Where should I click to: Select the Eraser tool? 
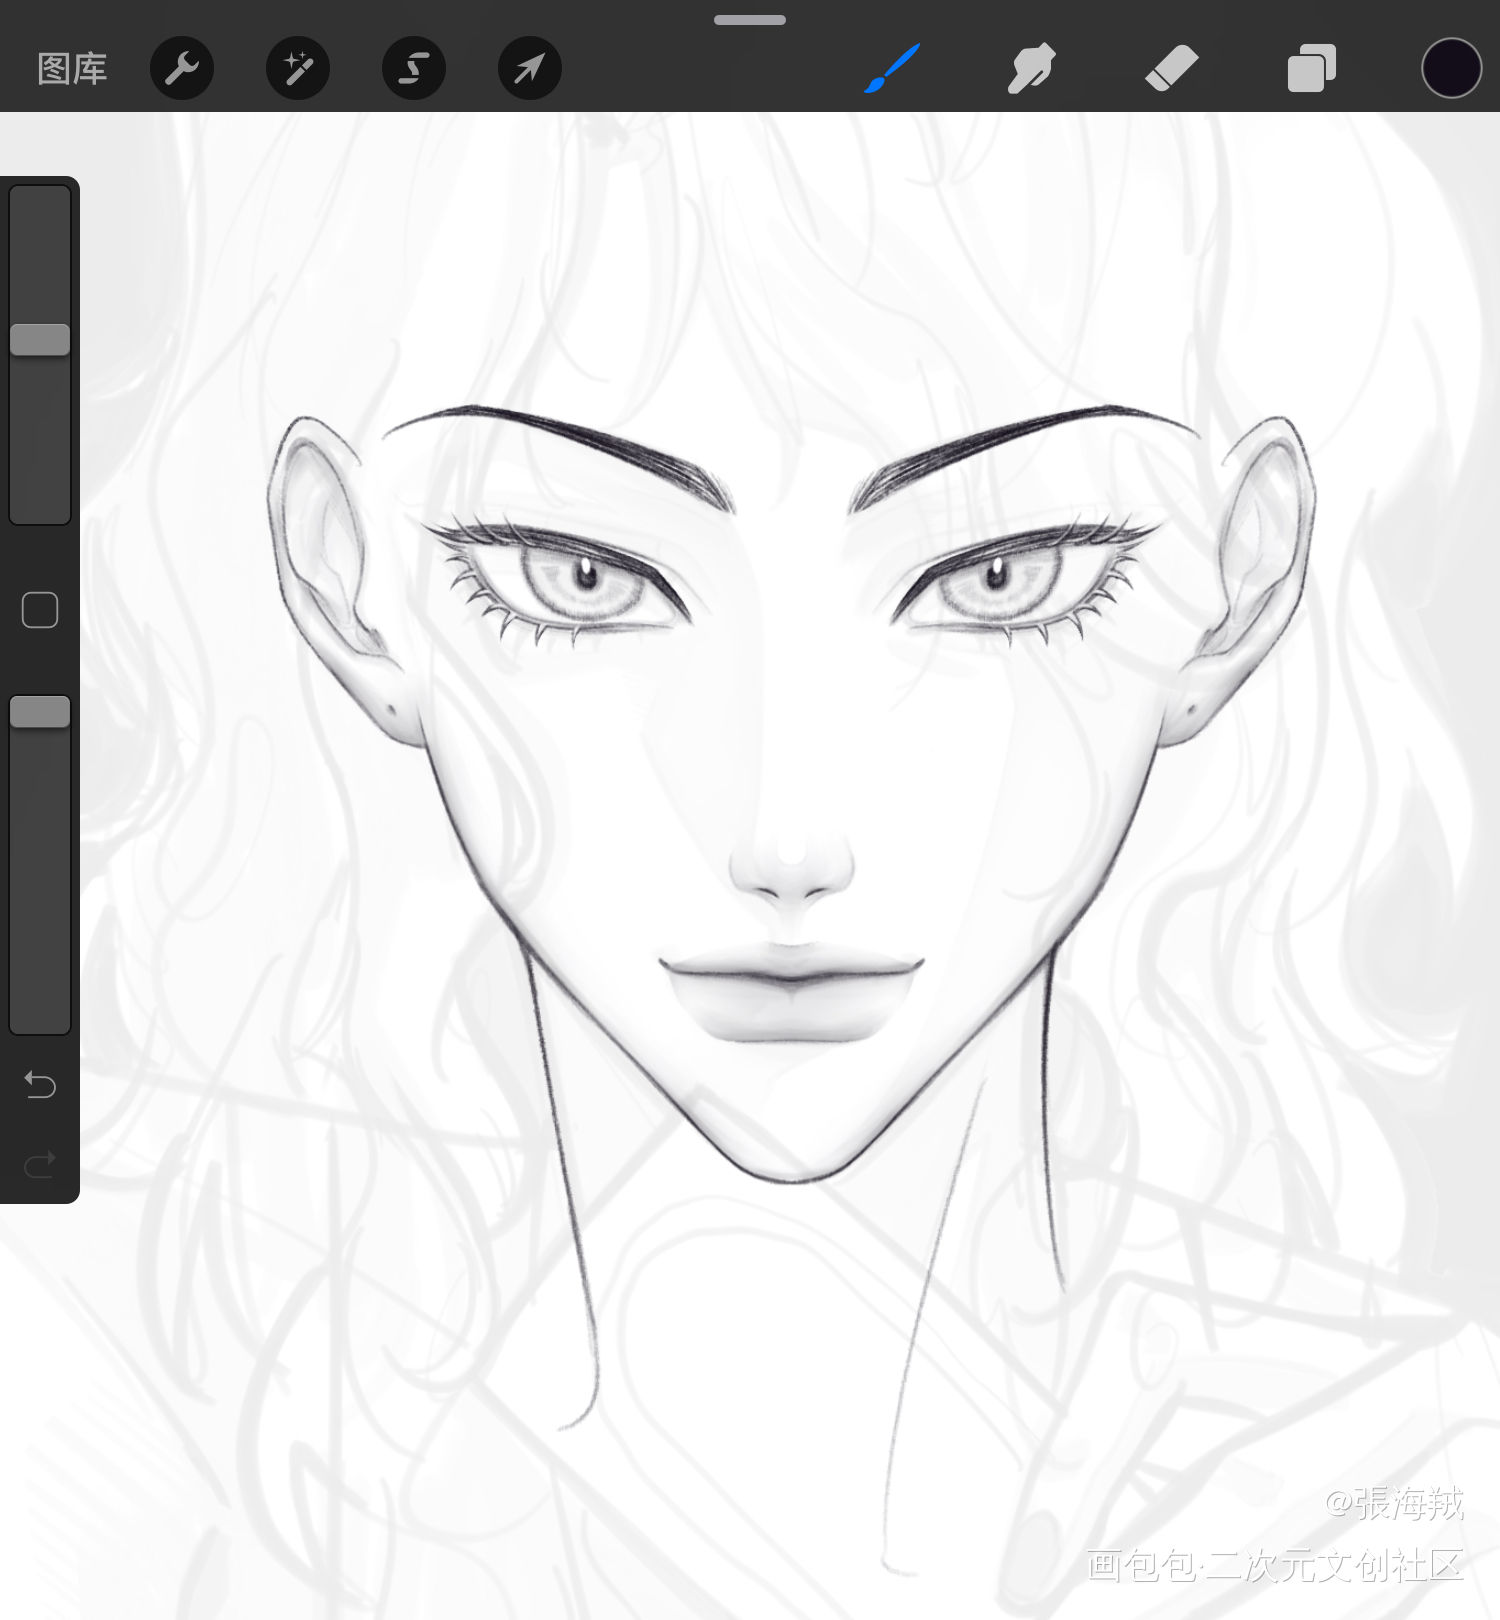(1171, 68)
